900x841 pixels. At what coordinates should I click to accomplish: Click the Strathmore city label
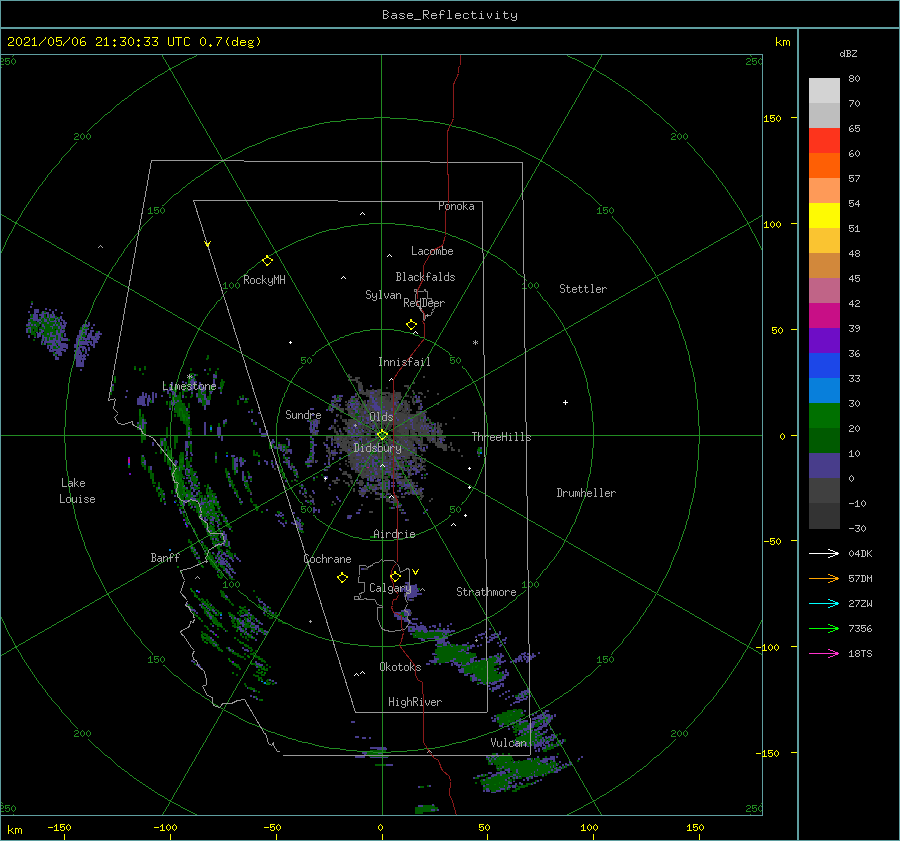coord(486,592)
